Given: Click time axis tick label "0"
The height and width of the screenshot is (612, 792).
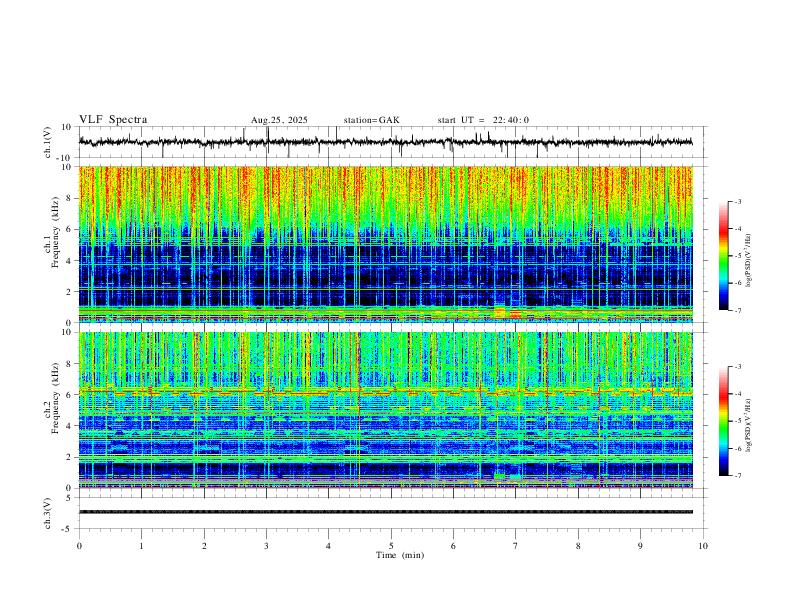Looking at the screenshot, I should (79, 546).
